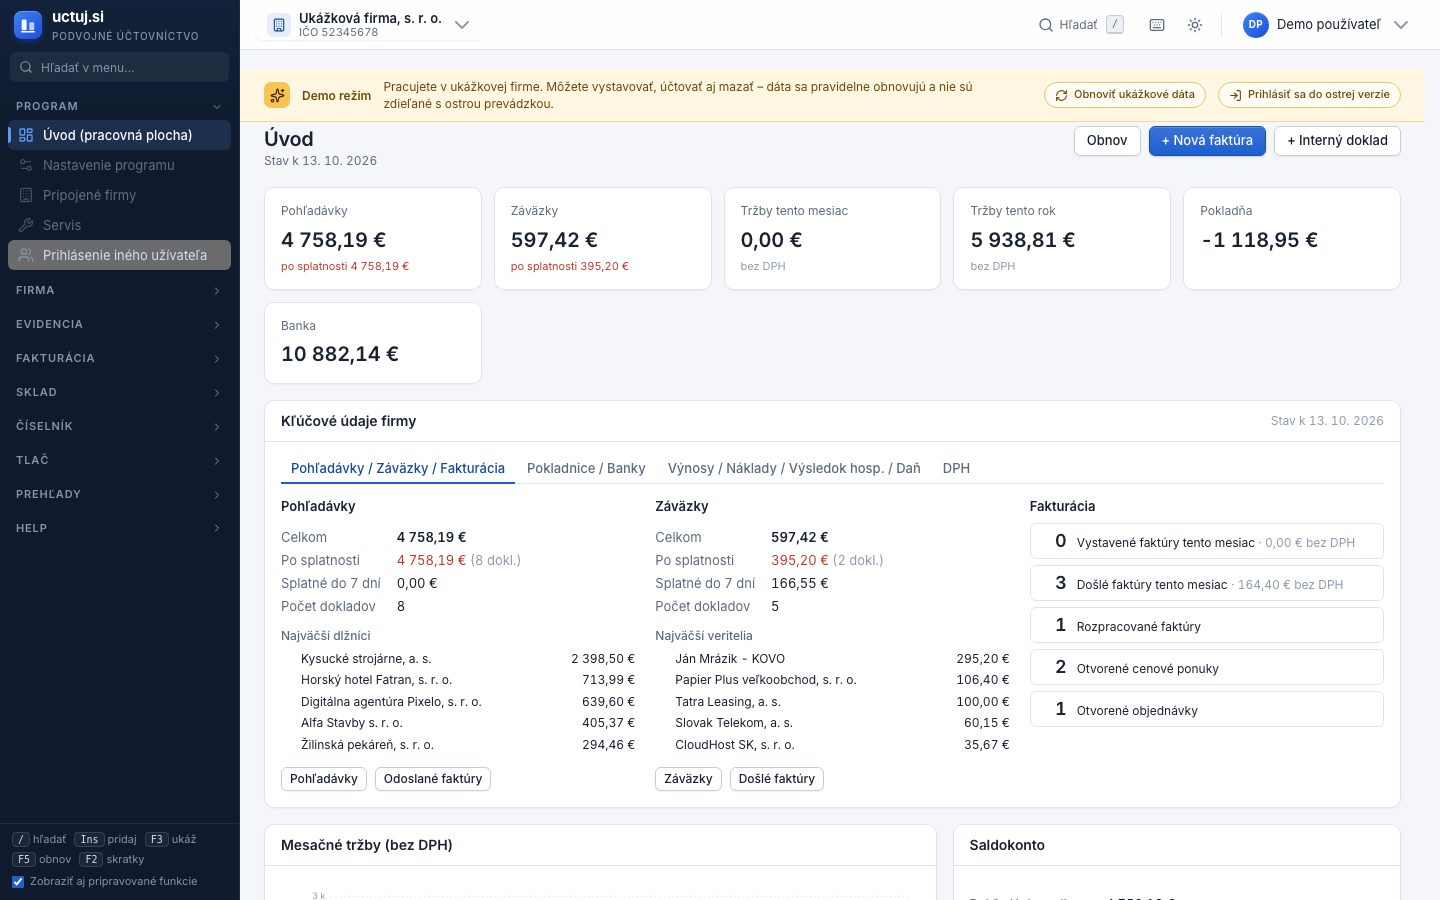Open Úvod (pracovná plocha) in sidebar
This screenshot has width=1440, height=900.
120,135
